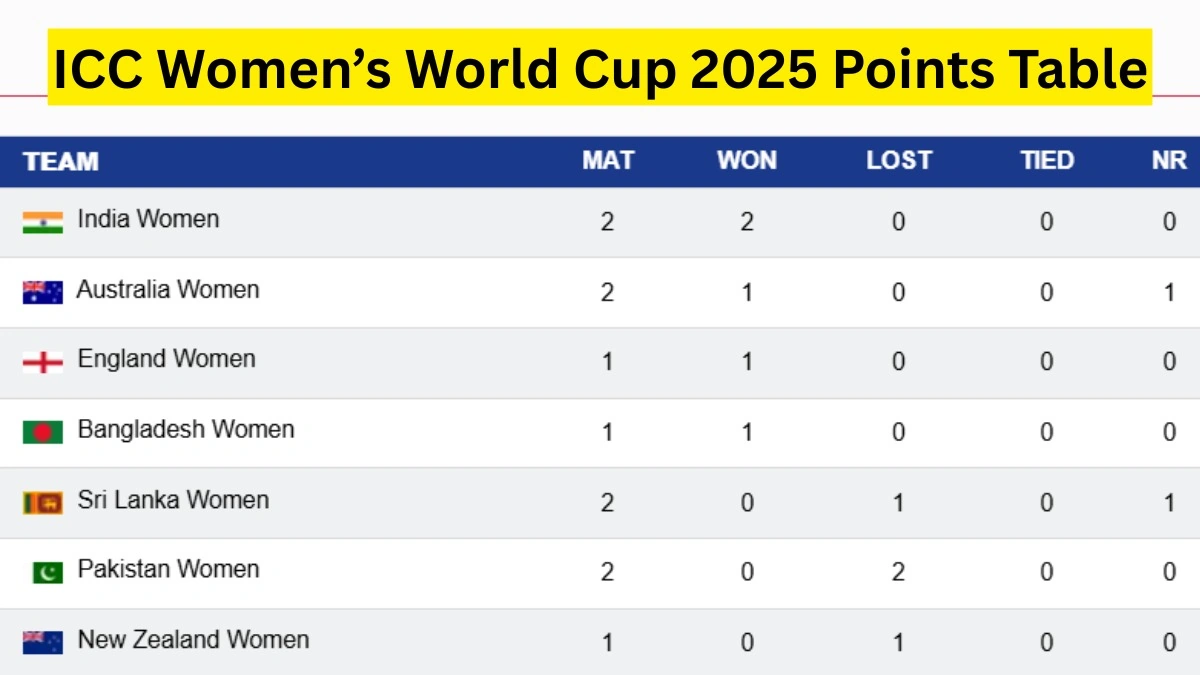Click the LOST column header
This screenshot has height=675, width=1200.
pyautogui.click(x=898, y=161)
